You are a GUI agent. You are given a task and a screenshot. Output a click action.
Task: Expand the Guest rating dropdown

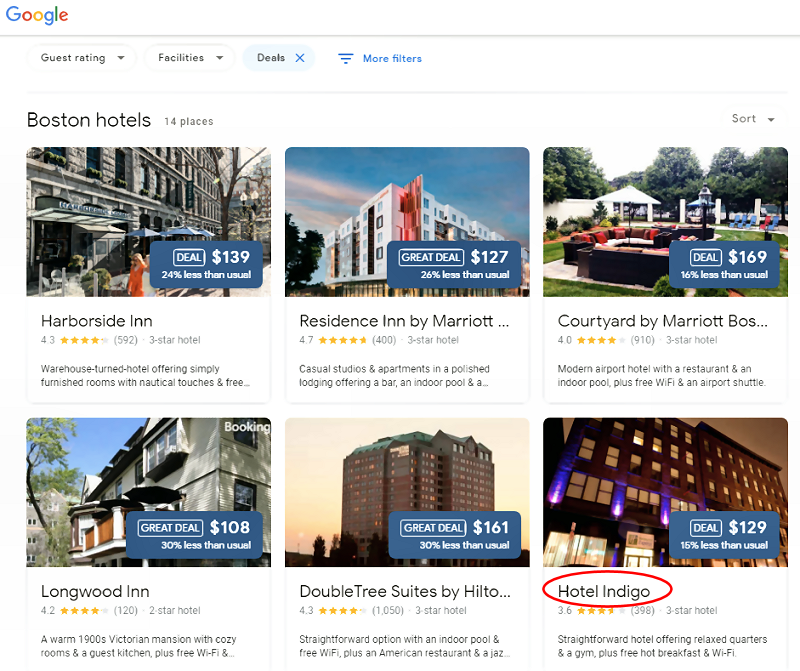coord(82,58)
